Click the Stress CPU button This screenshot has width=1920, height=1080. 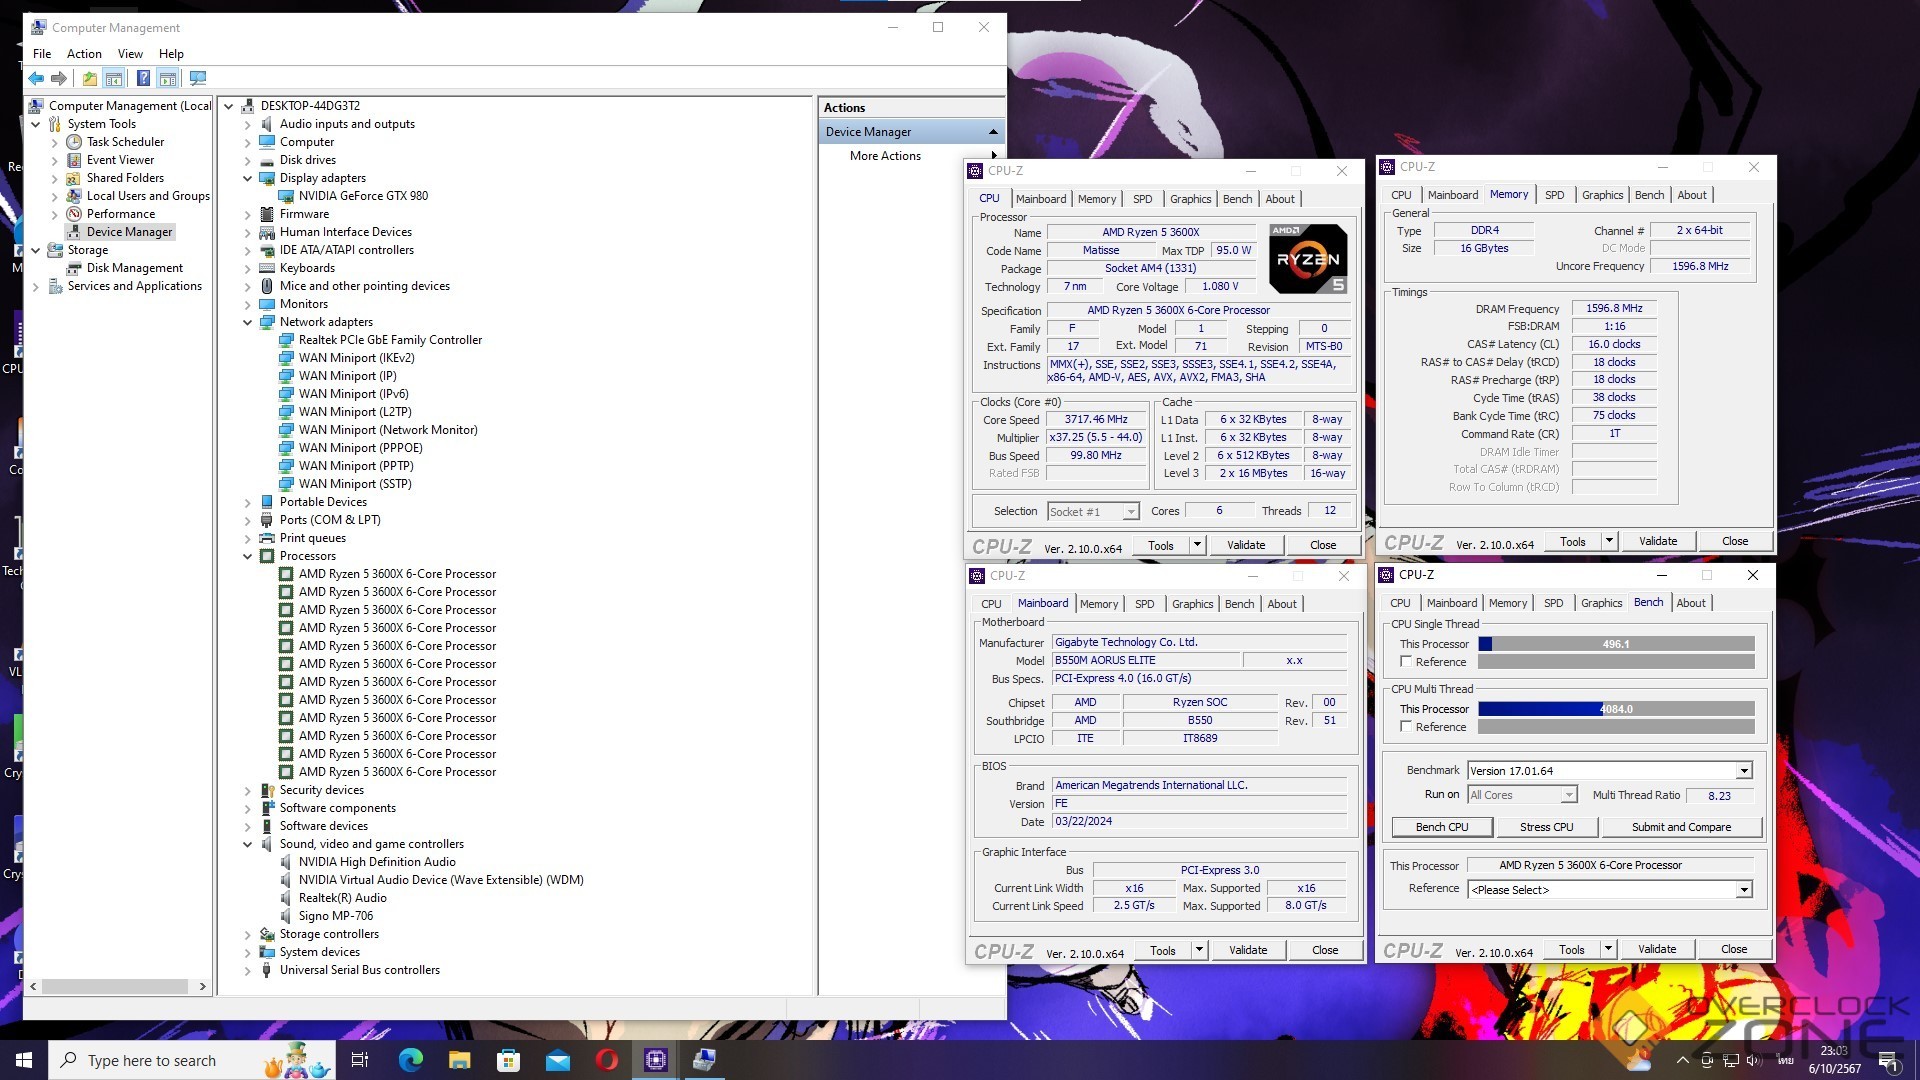(x=1546, y=827)
